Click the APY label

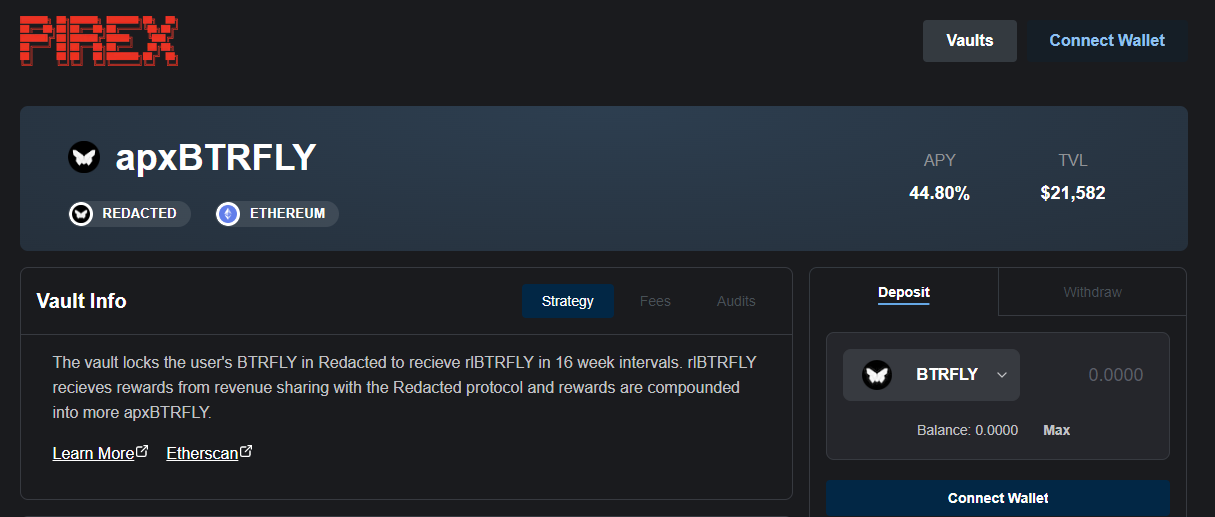tap(939, 160)
